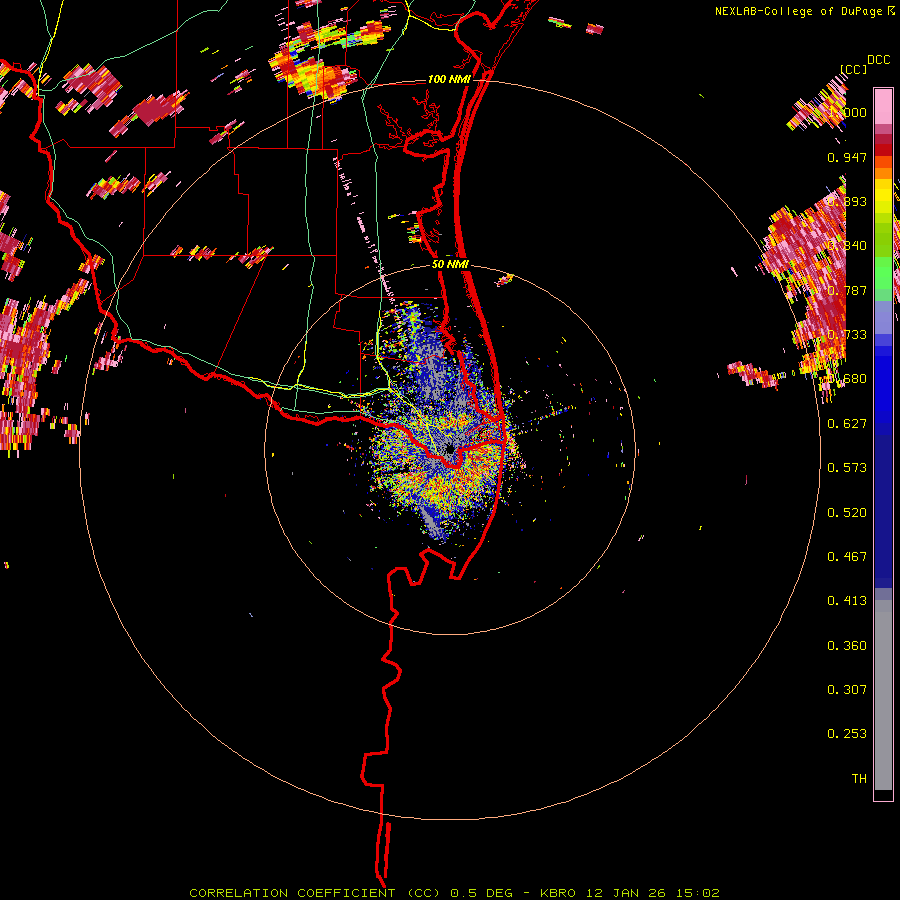Click the 0.680 scale value

tap(847, 379)
